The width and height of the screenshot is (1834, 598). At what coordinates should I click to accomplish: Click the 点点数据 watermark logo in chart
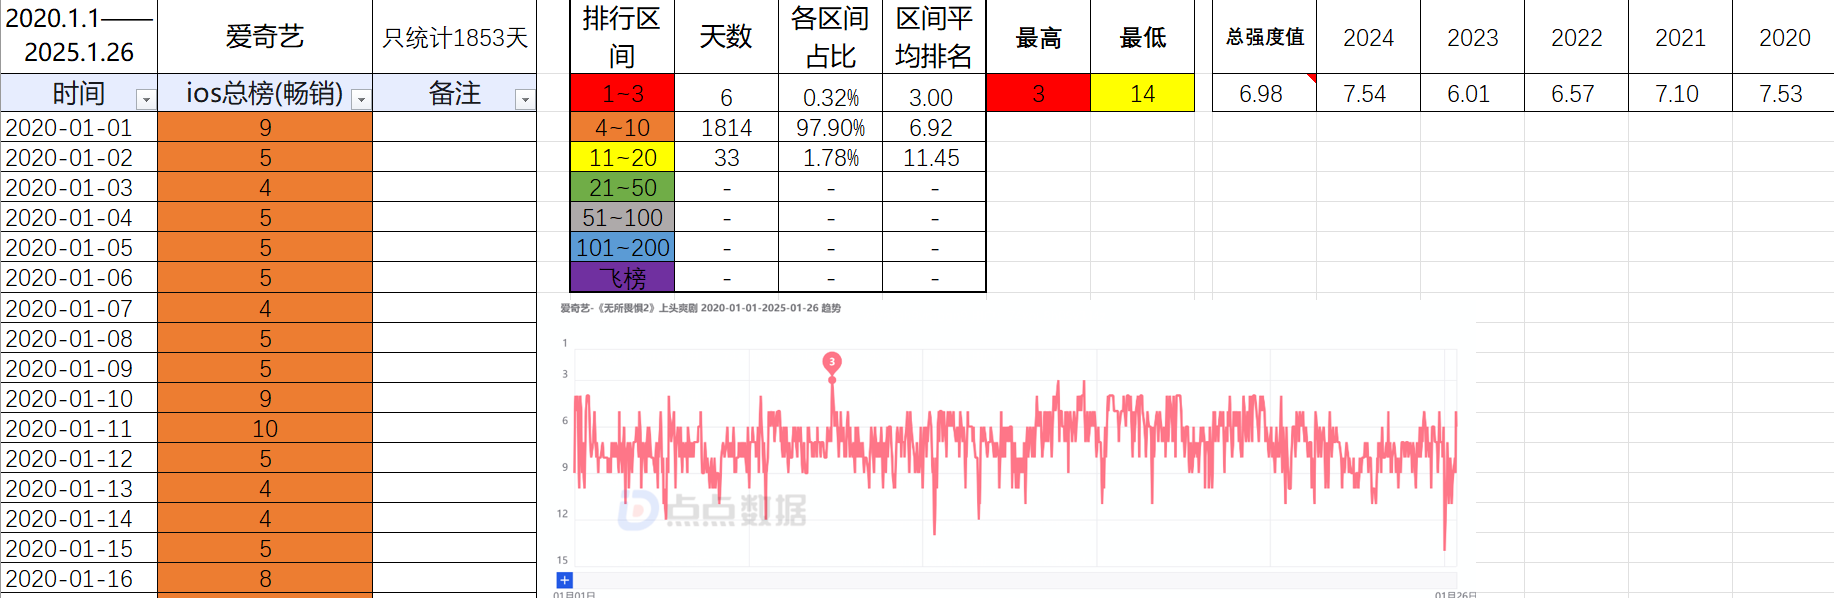712,510
